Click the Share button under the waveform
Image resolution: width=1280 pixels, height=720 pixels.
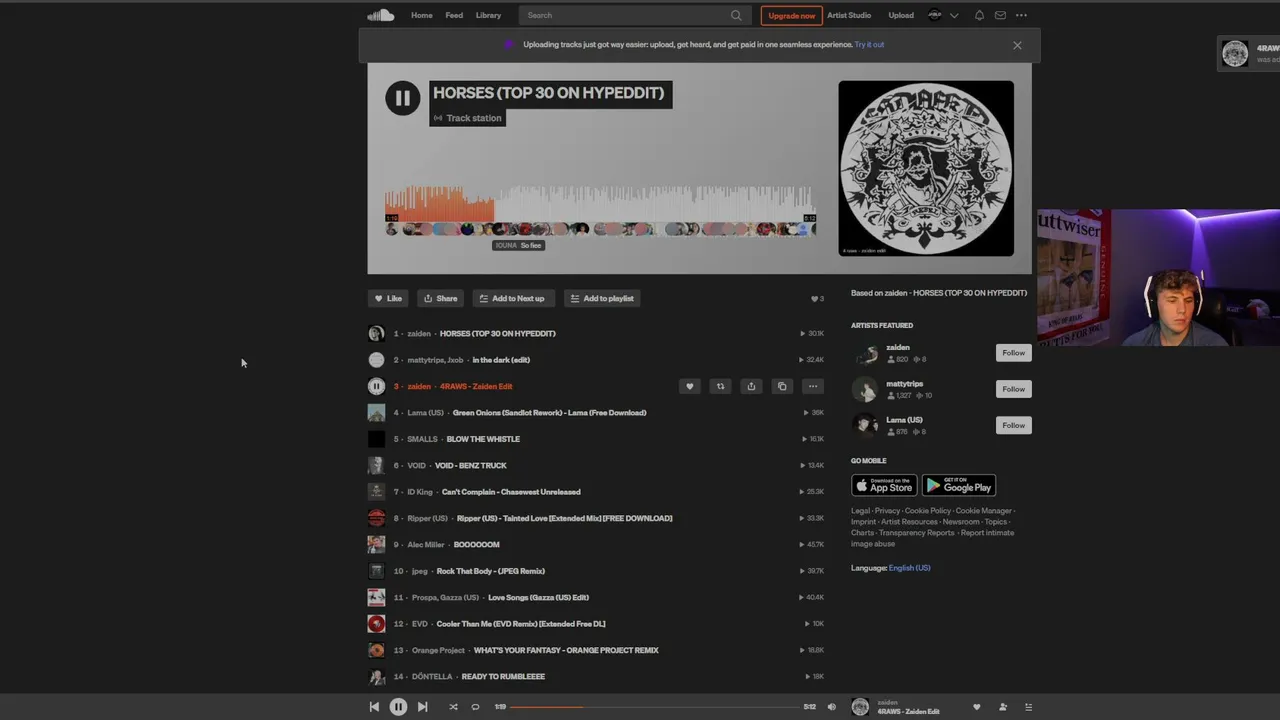coord(440,298)
